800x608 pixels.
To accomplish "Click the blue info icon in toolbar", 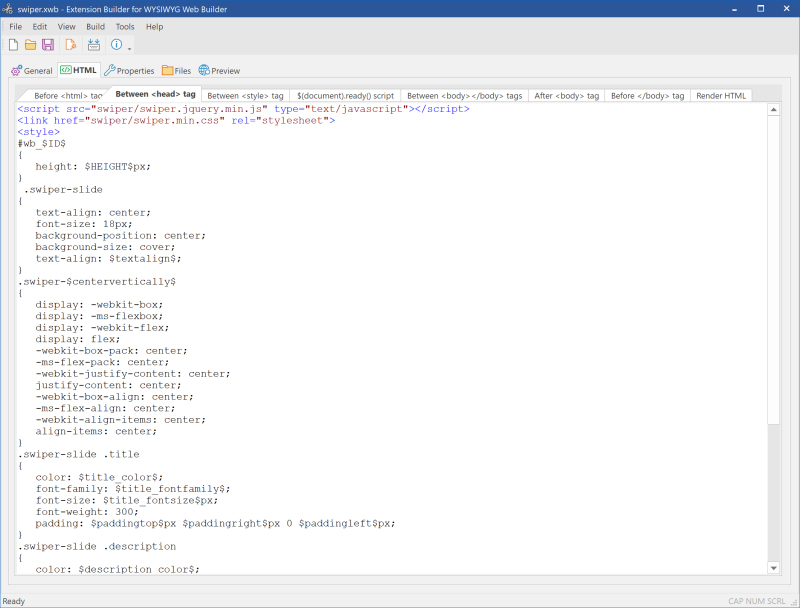I will tap(117, 45).
